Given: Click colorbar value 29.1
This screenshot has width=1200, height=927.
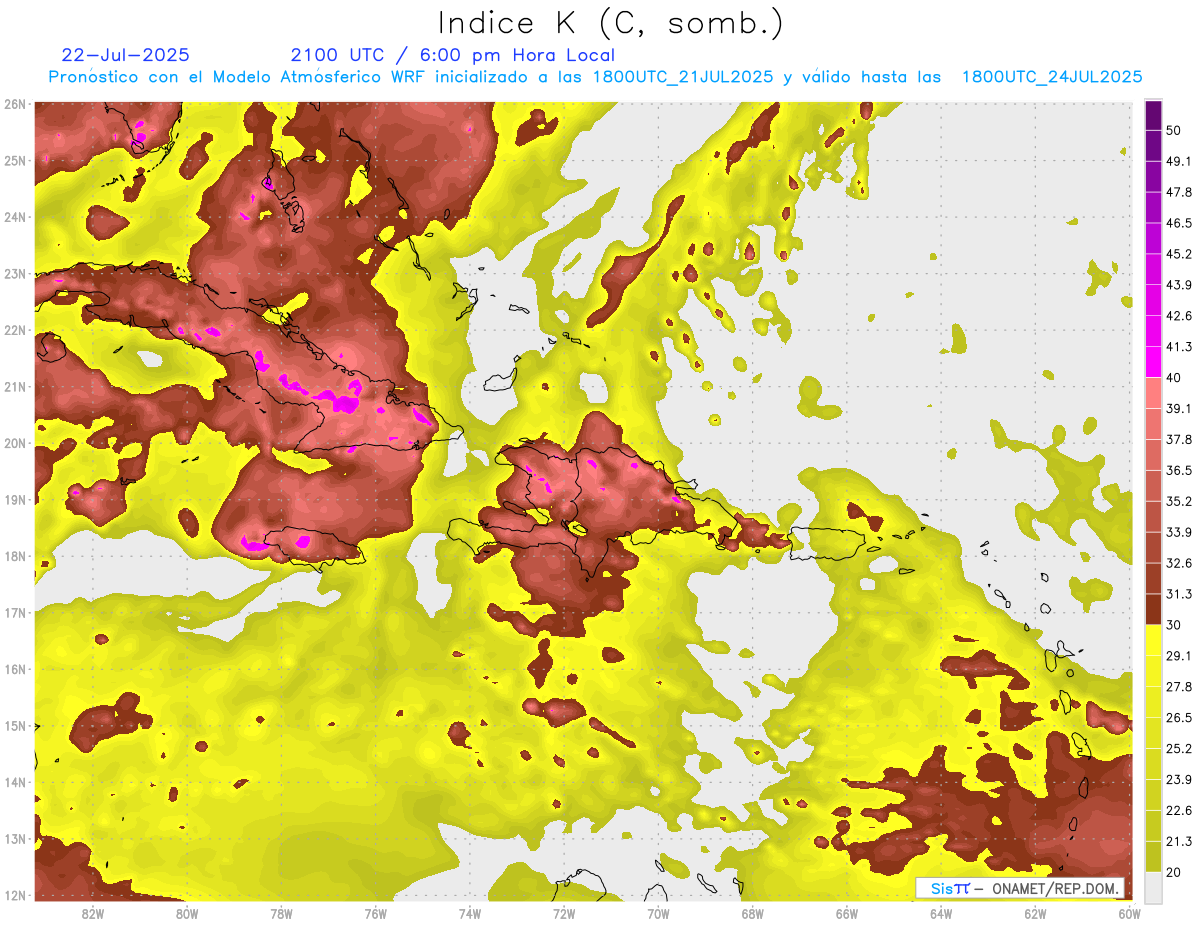Looking at the screenshot, I should click(x=1179, y=656).
